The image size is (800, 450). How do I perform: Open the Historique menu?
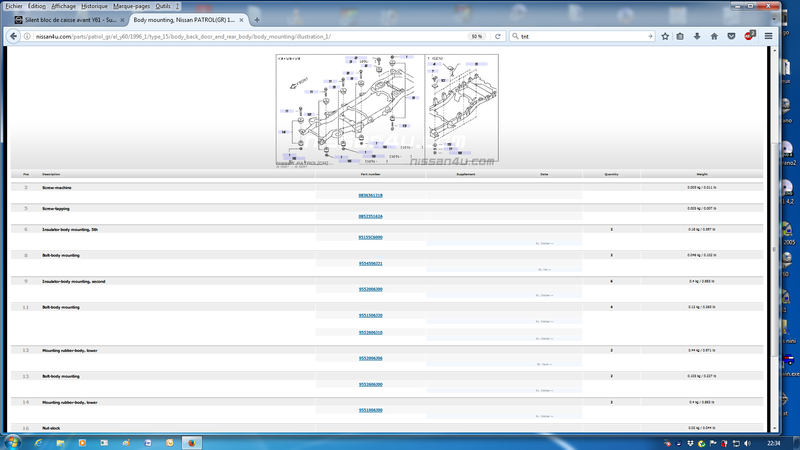(94, 6)
